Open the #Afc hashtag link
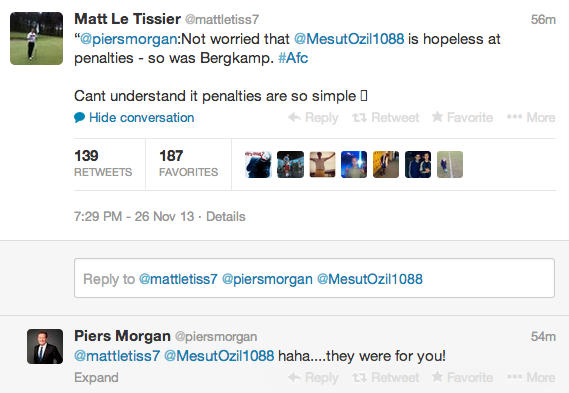The image size is (569, 393). tap(293, 58)
